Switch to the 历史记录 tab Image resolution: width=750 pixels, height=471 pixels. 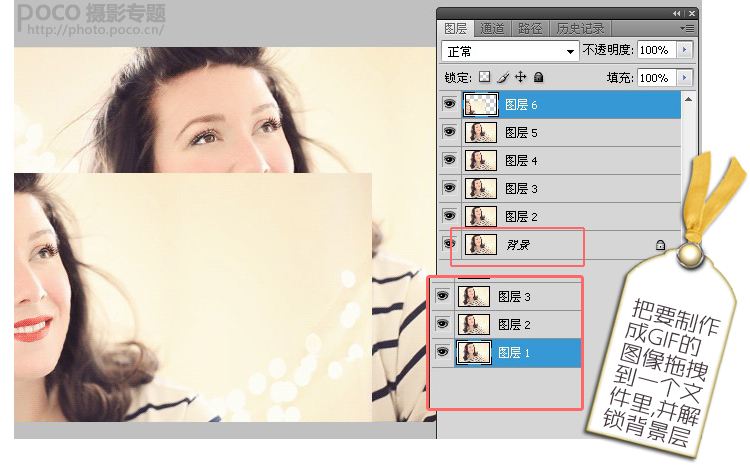(580, 29)
